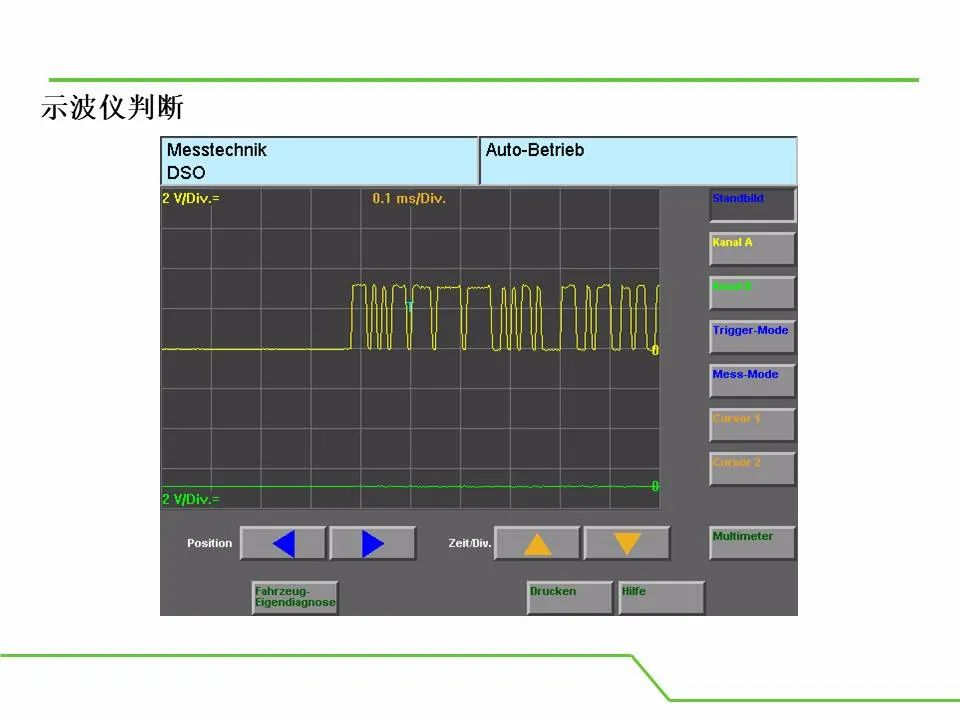Open Fahrzeug-Eigendiagnose
The width and height of the screenshot is (960, 720).
tap(295, 598)
